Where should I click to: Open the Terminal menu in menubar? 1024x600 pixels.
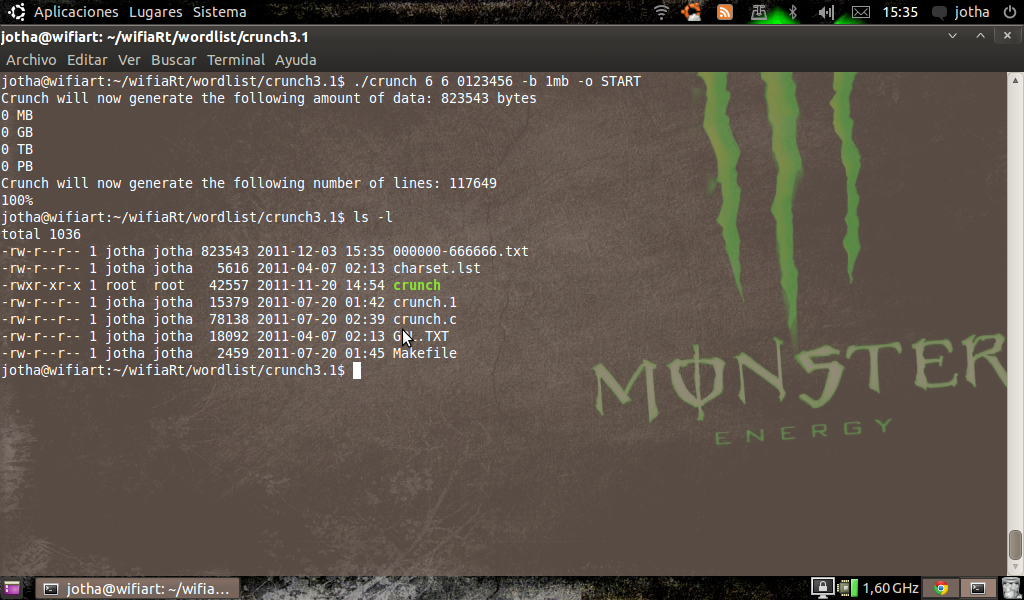pyautogui.click(x=236, y=60)
